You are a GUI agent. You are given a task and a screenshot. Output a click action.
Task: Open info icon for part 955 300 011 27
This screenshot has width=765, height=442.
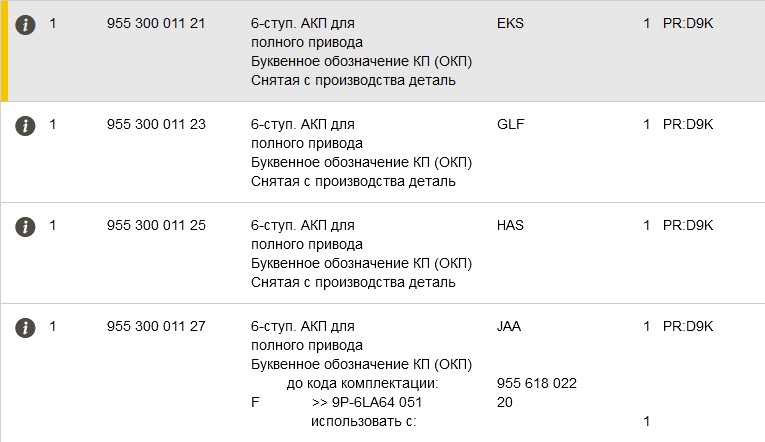pos(26,327)
